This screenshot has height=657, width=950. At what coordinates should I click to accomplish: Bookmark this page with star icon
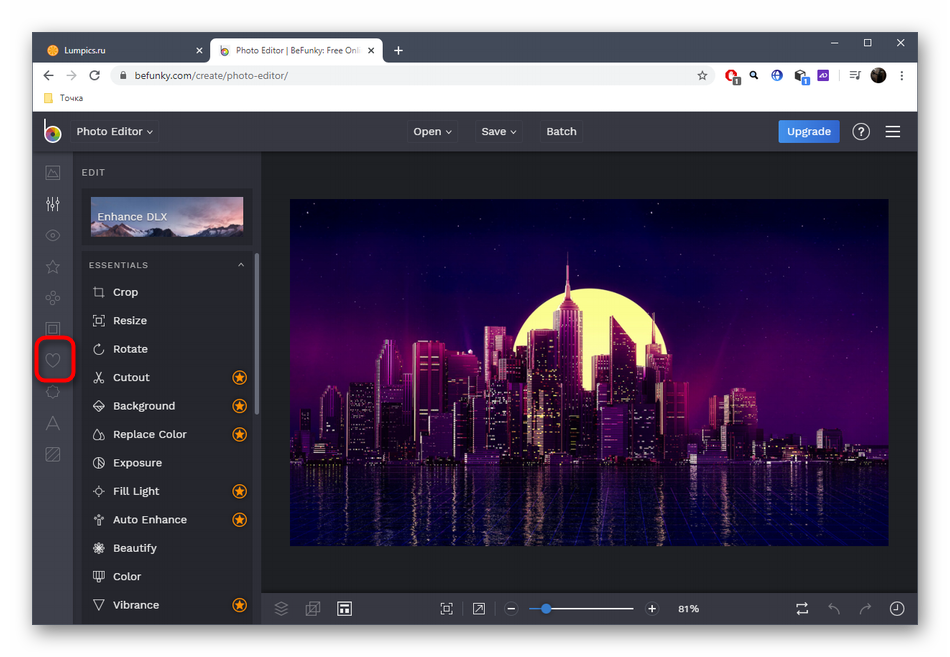point(702,75)
